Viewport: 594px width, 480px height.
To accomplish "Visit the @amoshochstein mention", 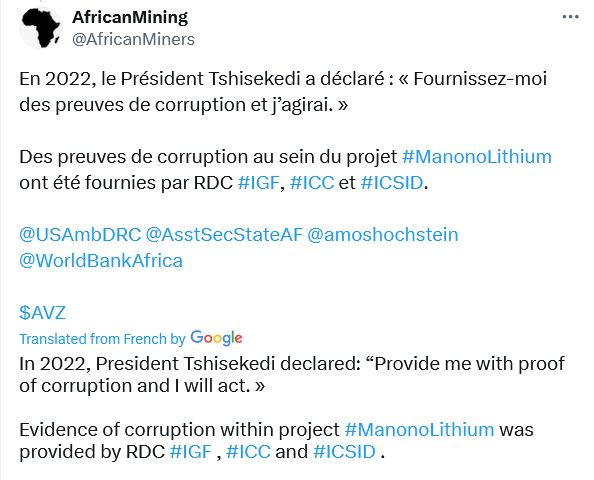I will [383, 235].
